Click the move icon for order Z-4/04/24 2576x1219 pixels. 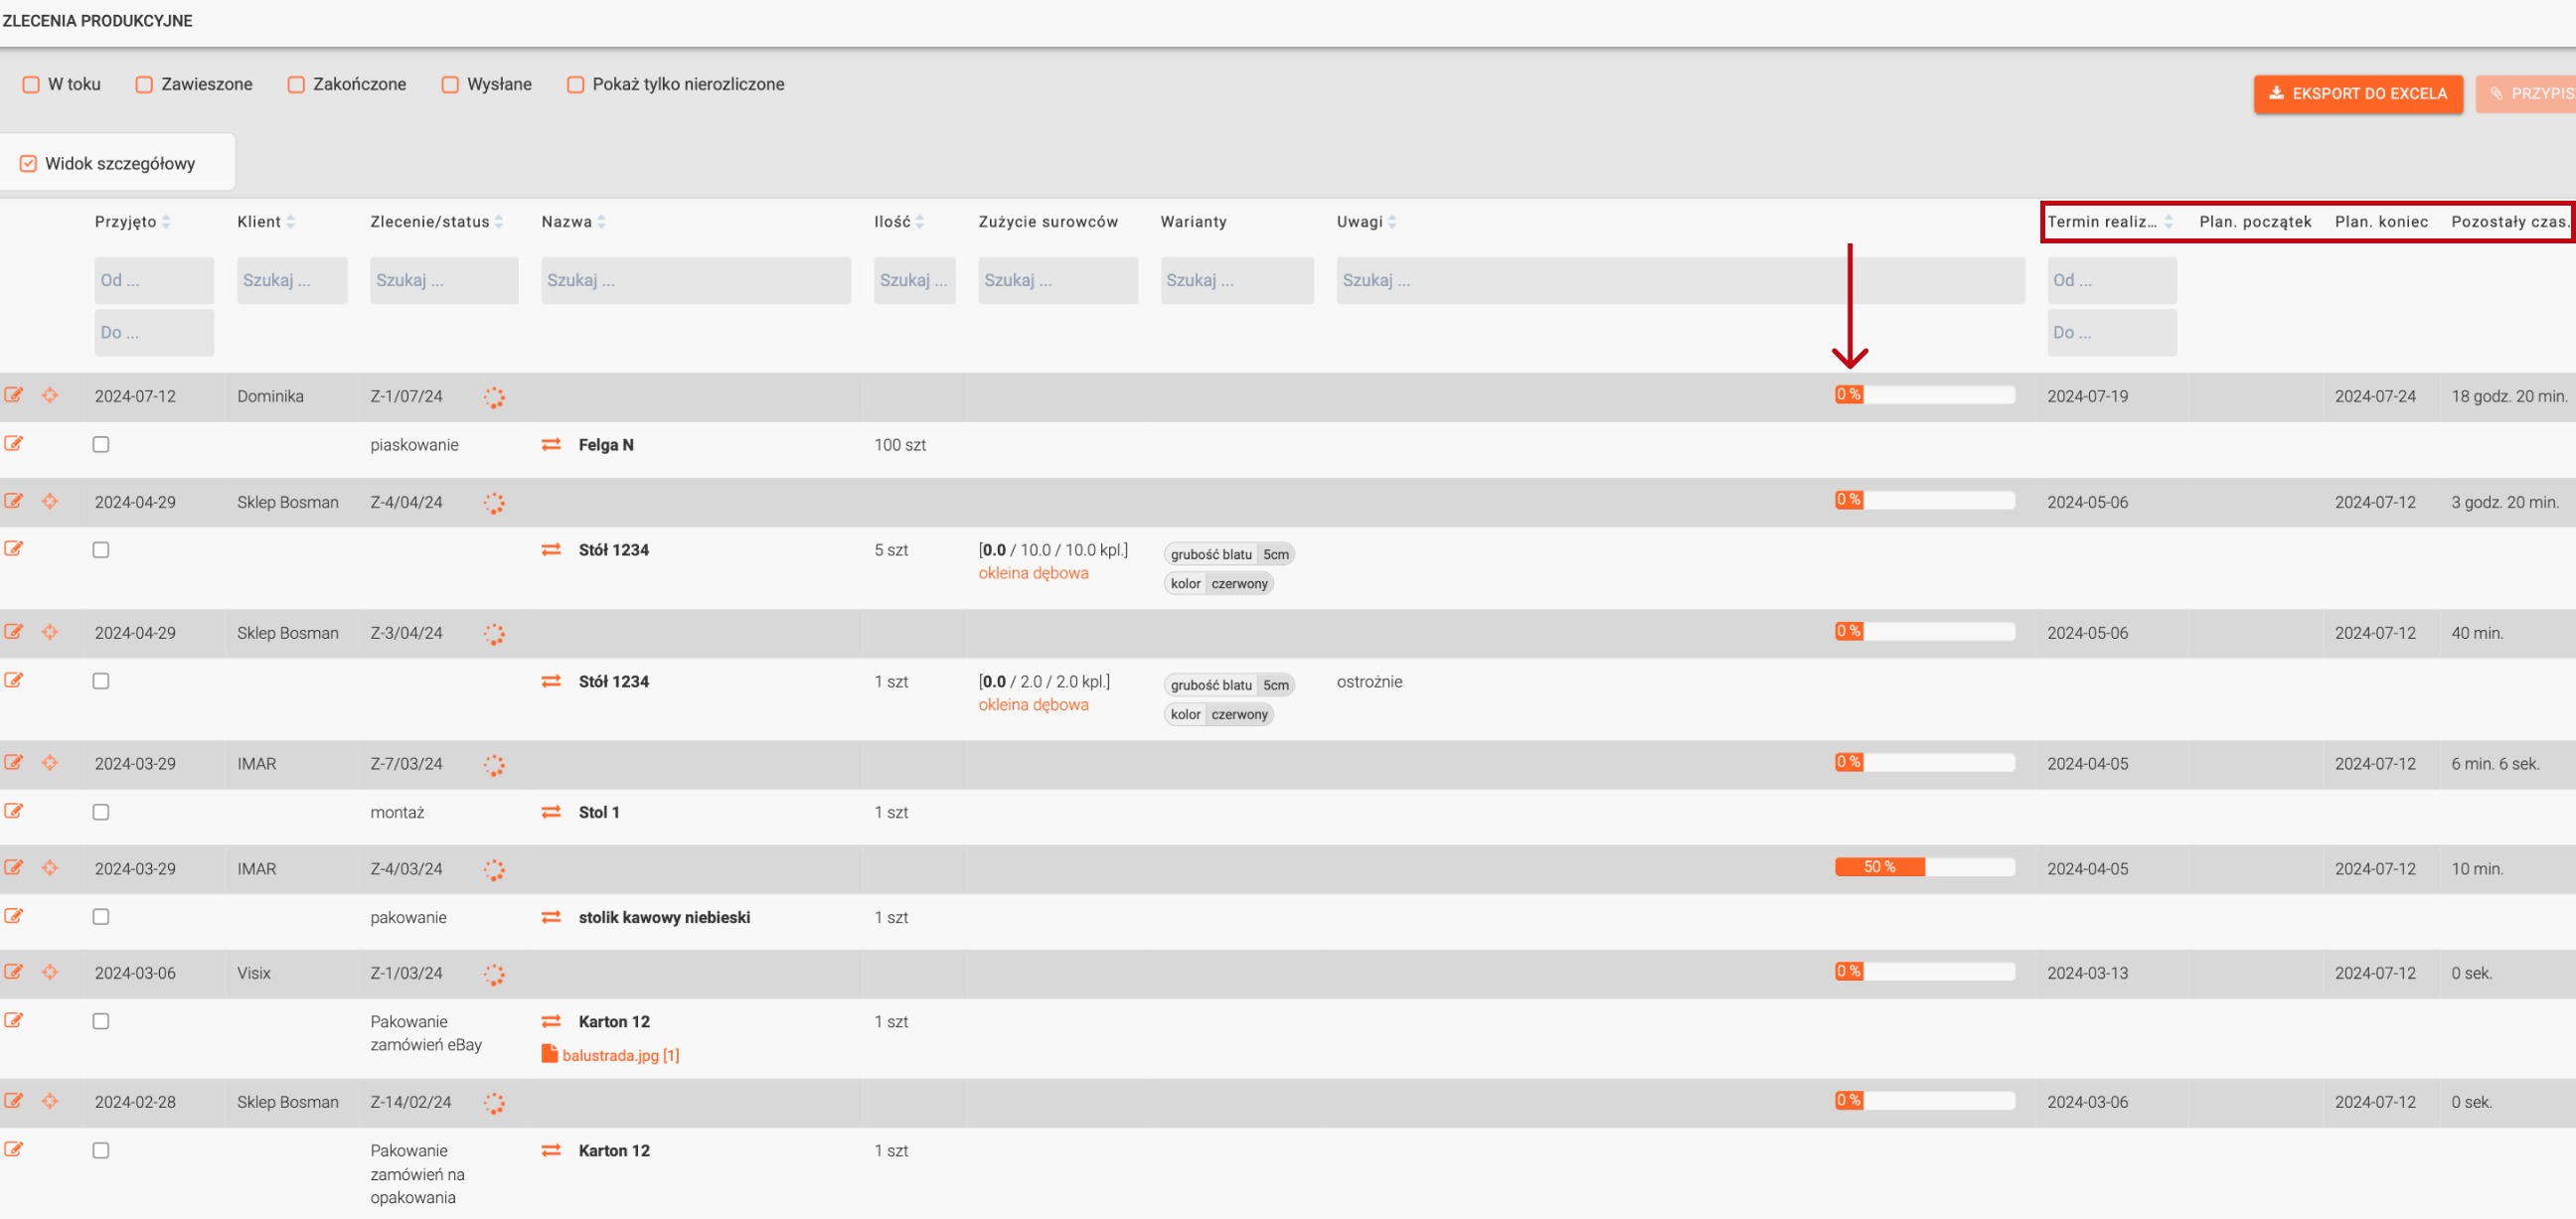tap(50, 501)
